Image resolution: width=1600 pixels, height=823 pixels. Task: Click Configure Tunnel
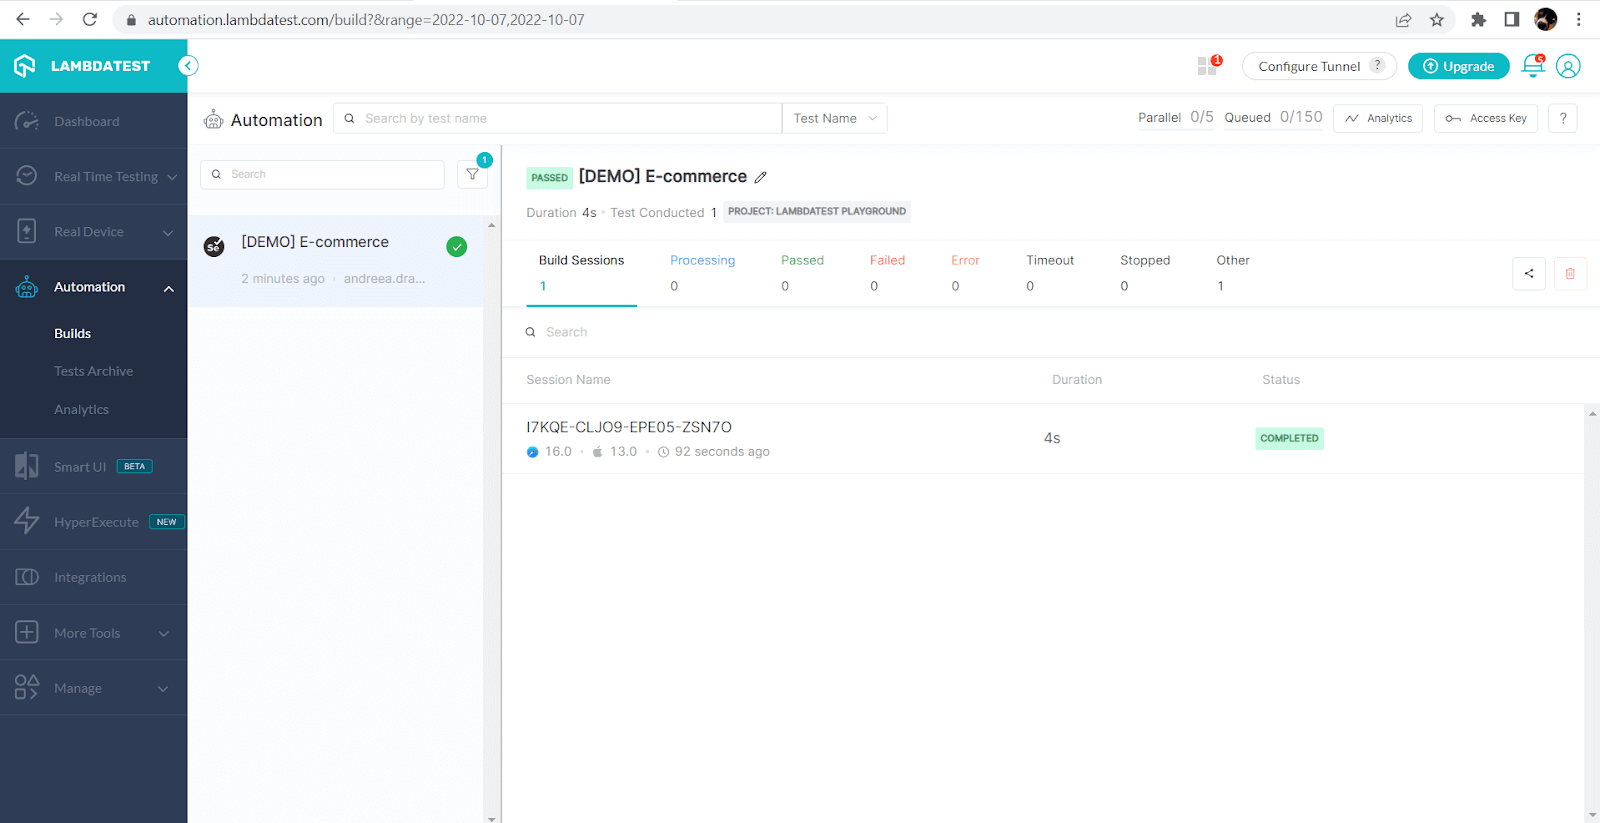coord(1319,66)
